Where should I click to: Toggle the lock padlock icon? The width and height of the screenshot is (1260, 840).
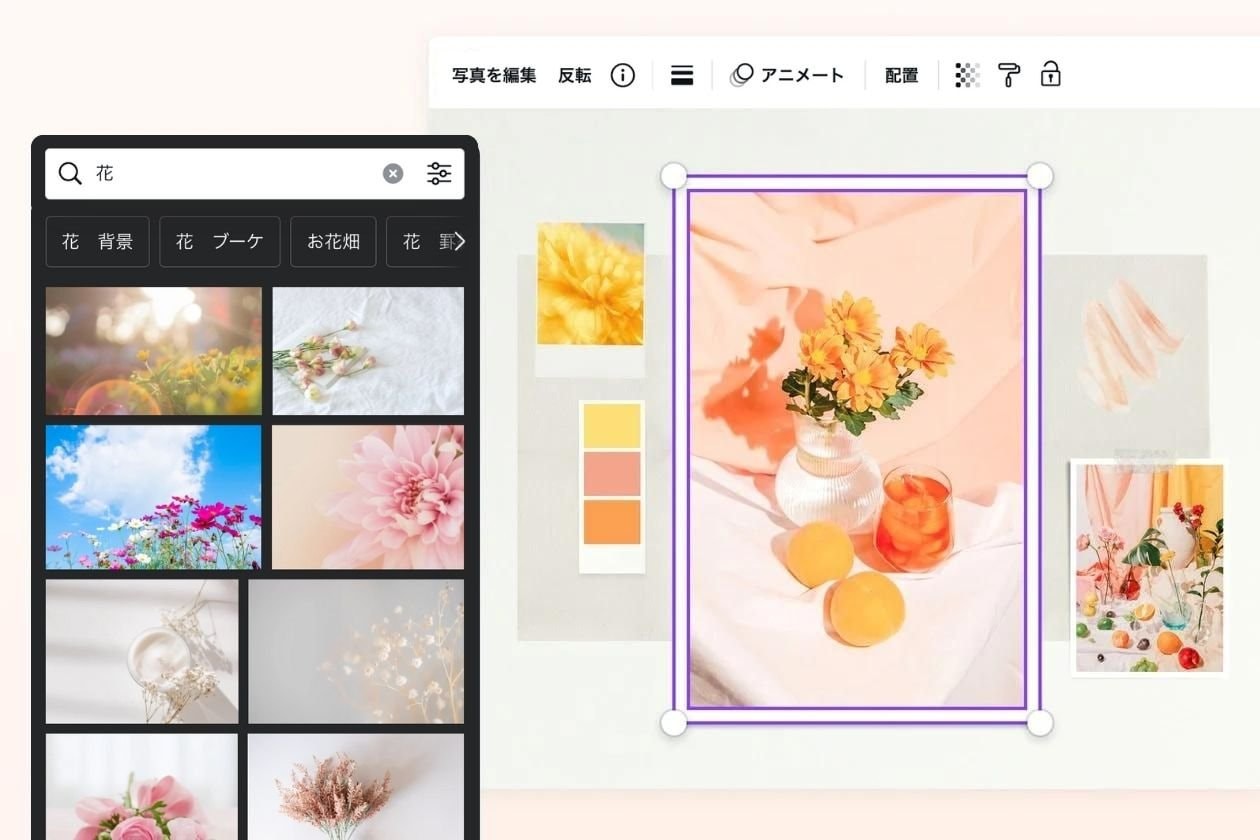pyautogui.click(x=1050, y=75)
